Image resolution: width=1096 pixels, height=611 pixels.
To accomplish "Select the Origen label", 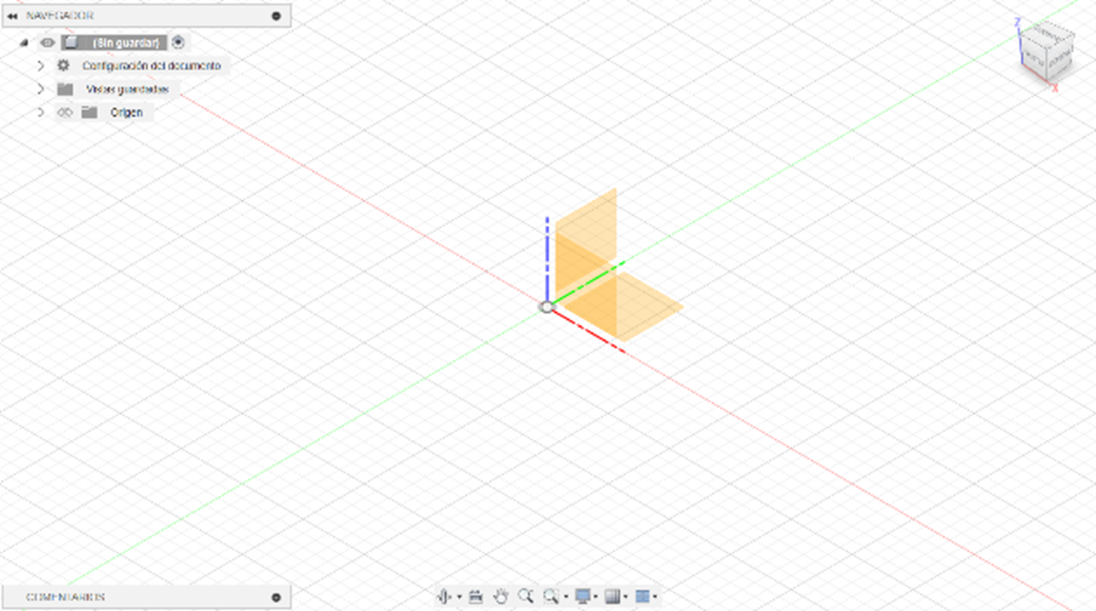I will [x=127, y=113].
